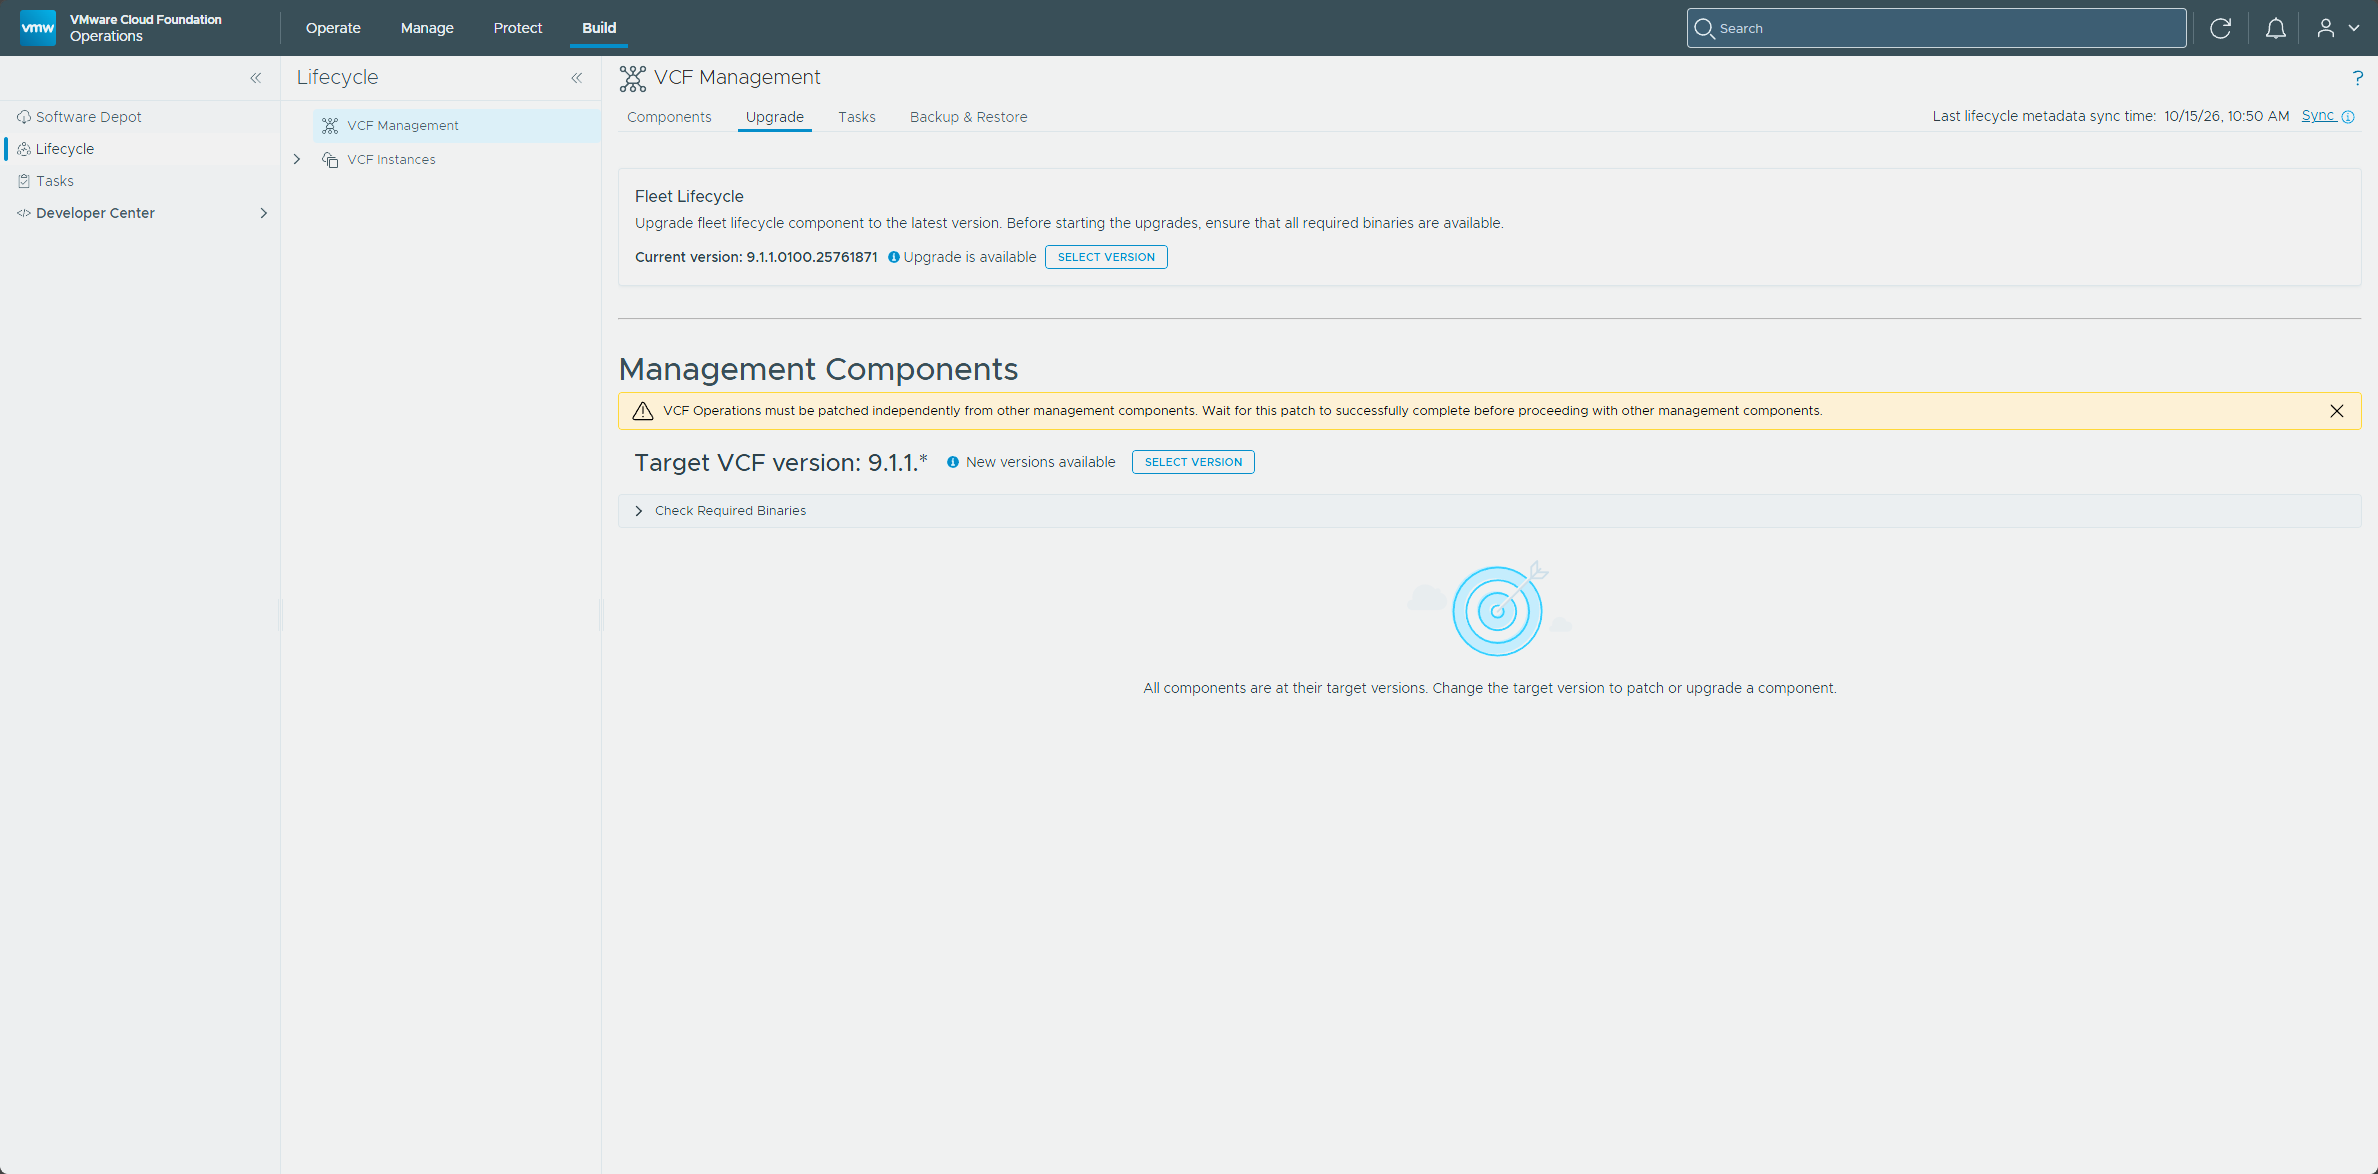This screenshot has width=2378, height=1174.
Task: Switch to the Operate menu
Action: (x=333, y=28)
